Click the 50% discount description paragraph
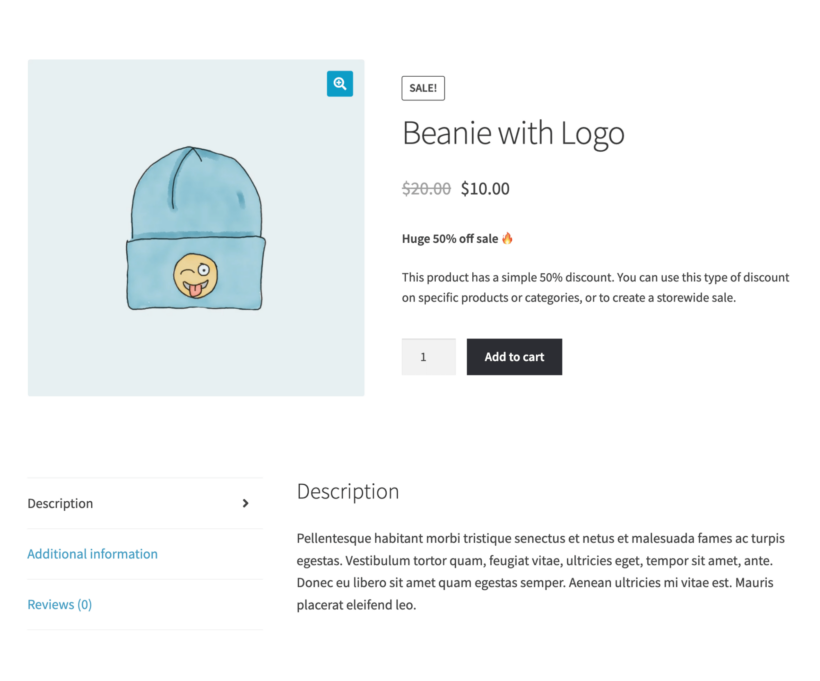This screenshot has height=681, width=820. 594,287
